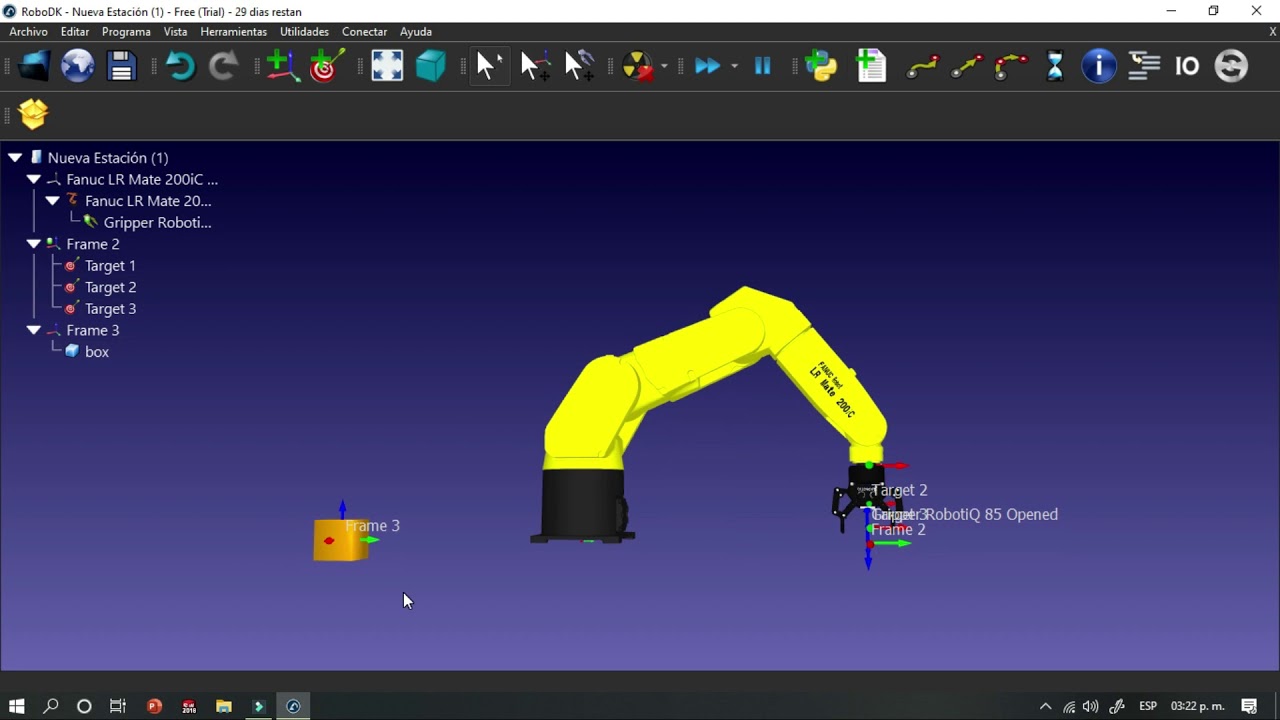Viewport: 1280px width, 720px height.
Task: Switch to isometric view cube
Action: [x=431, y=67]
